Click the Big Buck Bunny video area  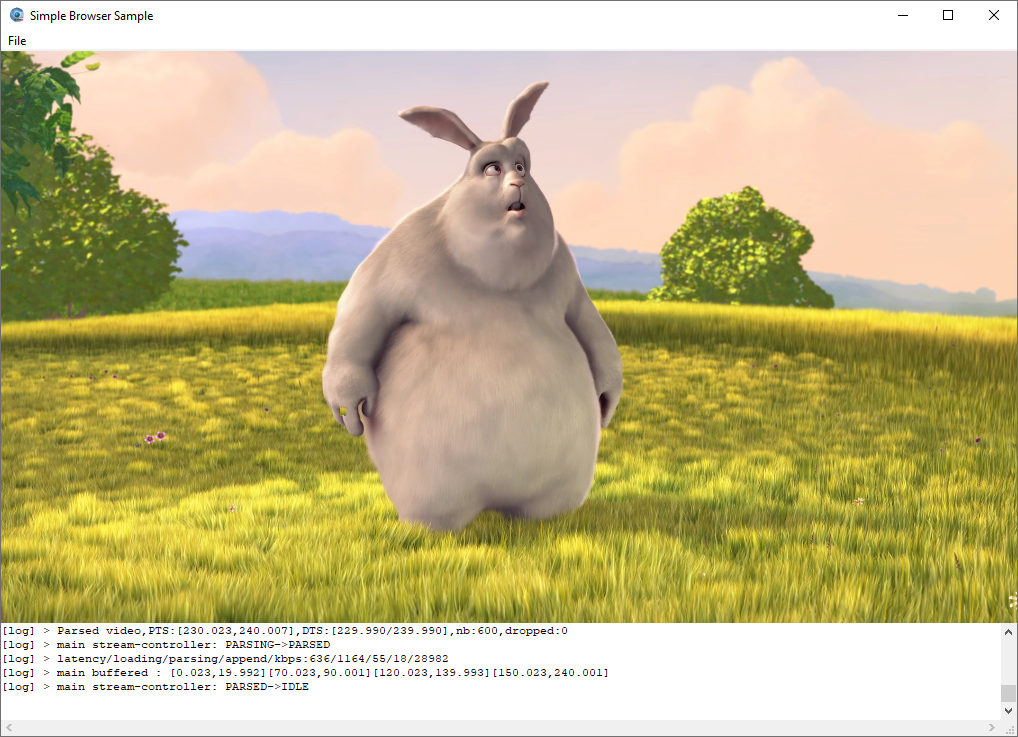tap(508, 337)
